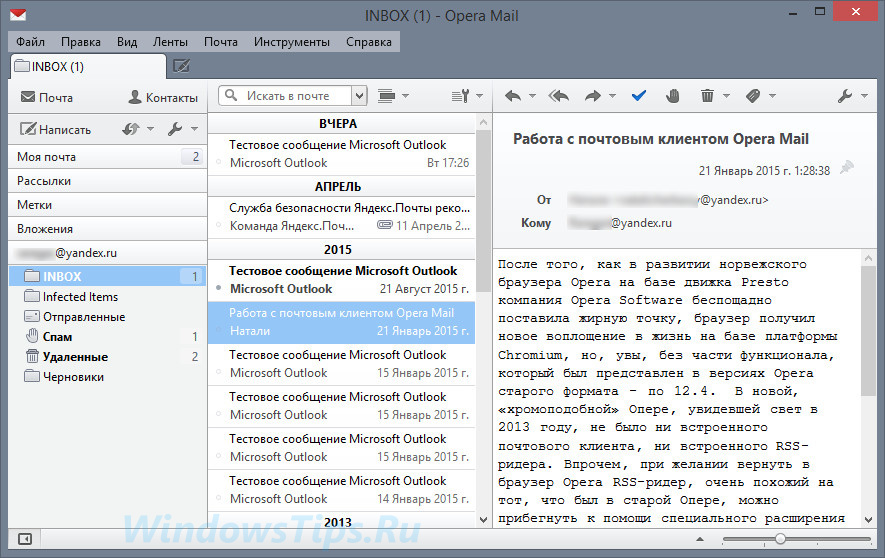Click scroll down arrow of message list
This screenshot has width=885, height=558.
483,520
